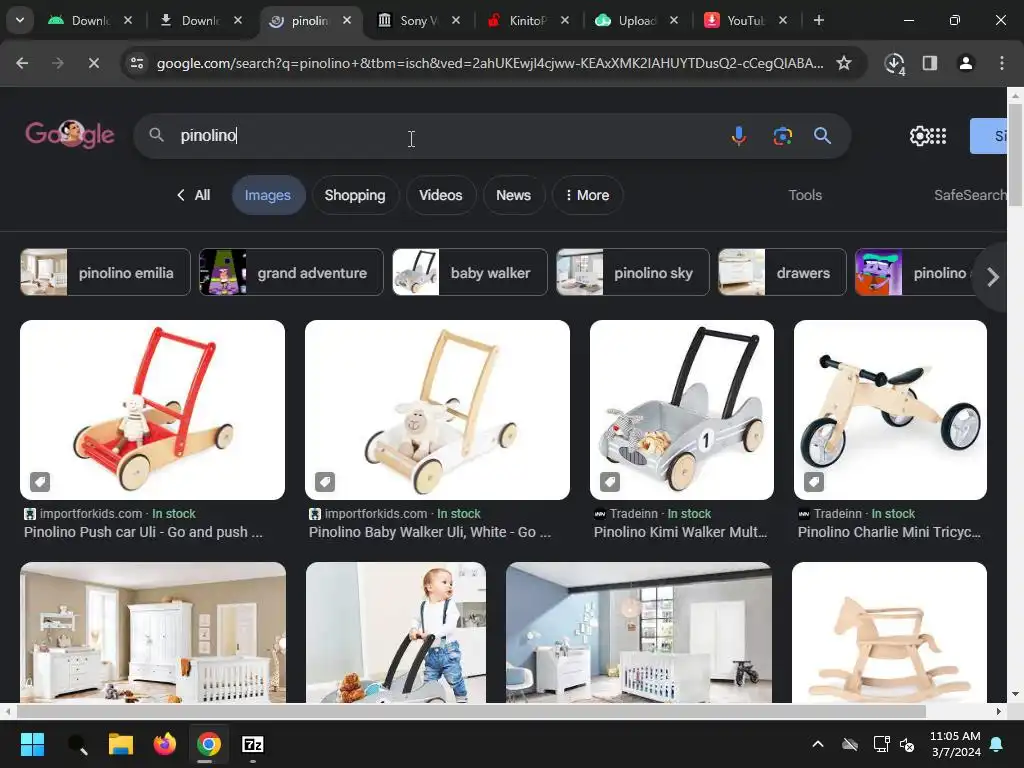
Task: Click product tag icon on Kimi Walker image
Action: tap(609, 482)
